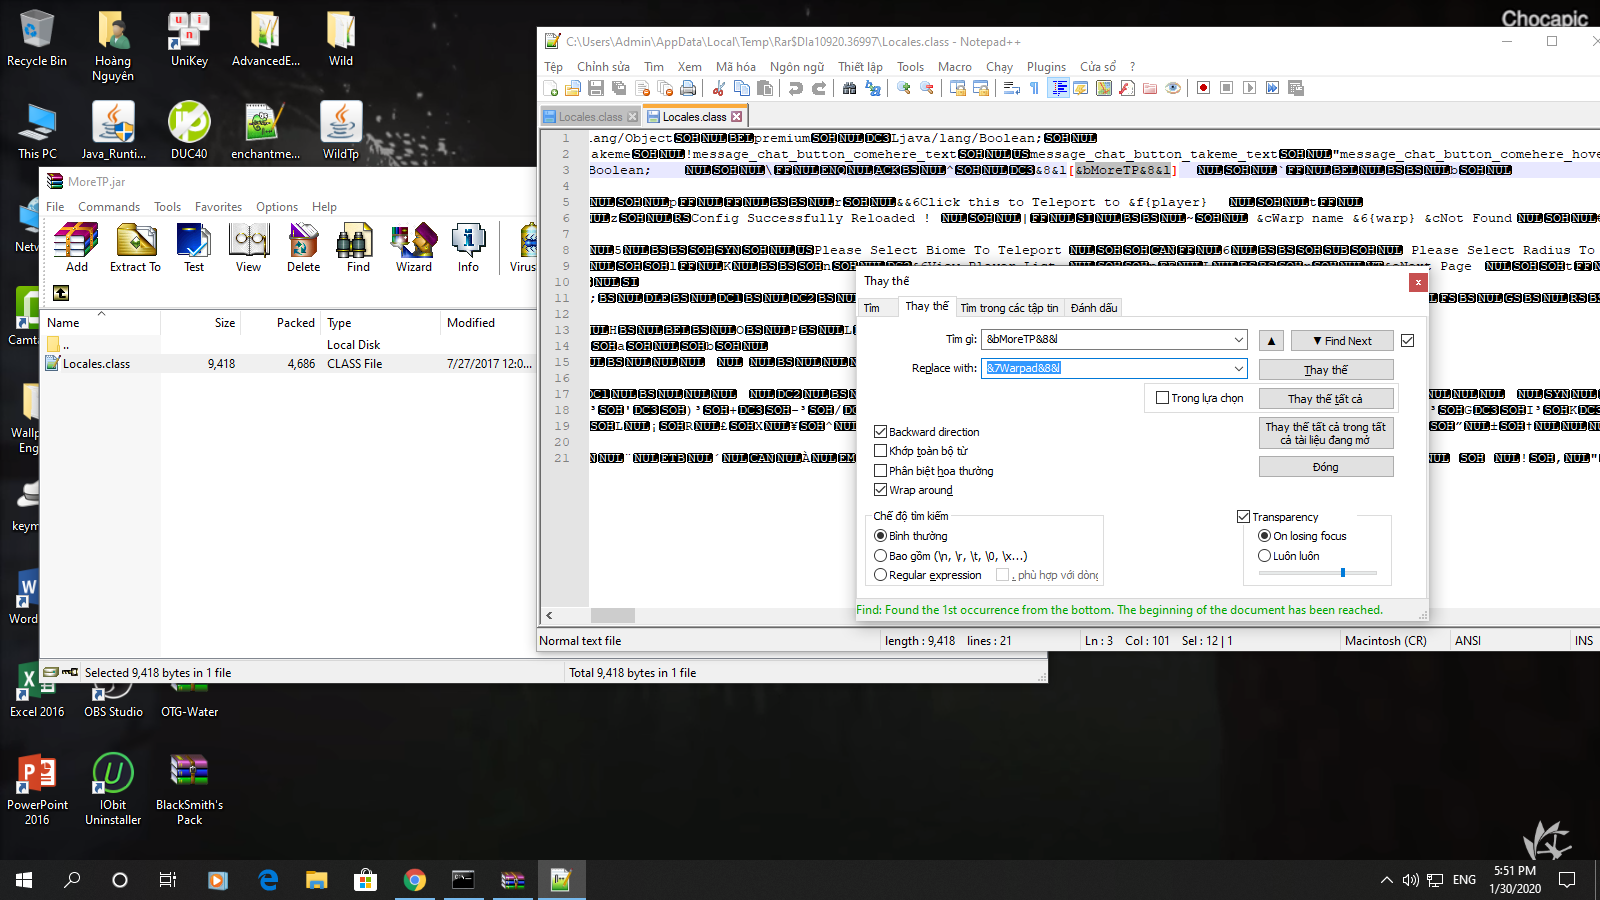Click the Undo arrow in Notepad++ toolbar

[x=796, y=88]
